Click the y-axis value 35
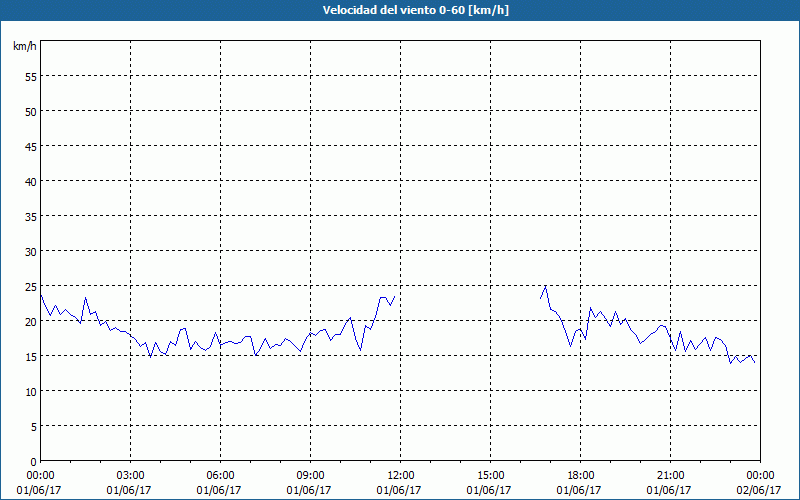Image resolution: width=800 pixels, height=500 pixels. (31, 216)
